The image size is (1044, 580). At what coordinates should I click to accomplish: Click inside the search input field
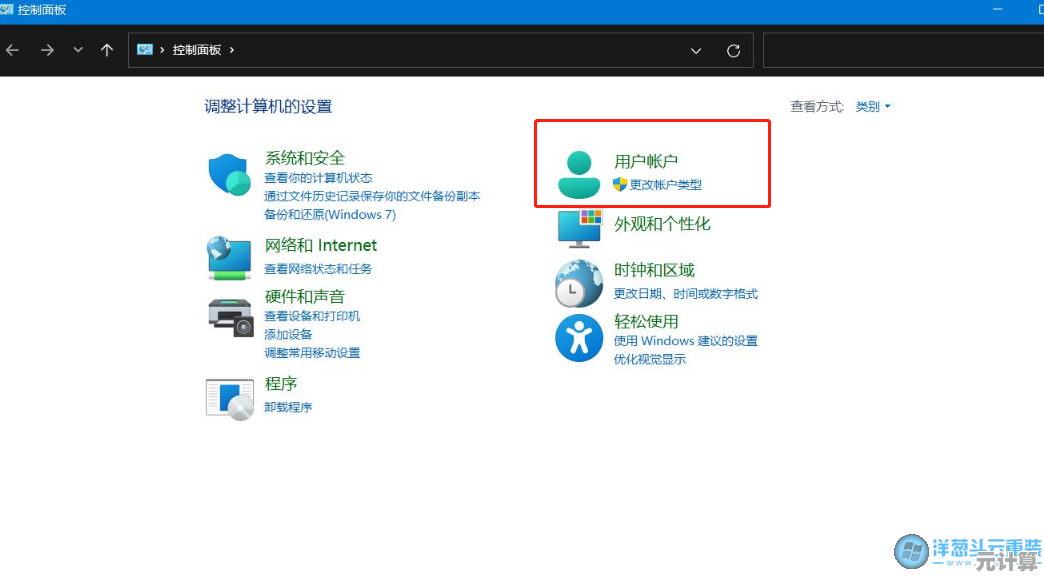(x=900, y=50)
